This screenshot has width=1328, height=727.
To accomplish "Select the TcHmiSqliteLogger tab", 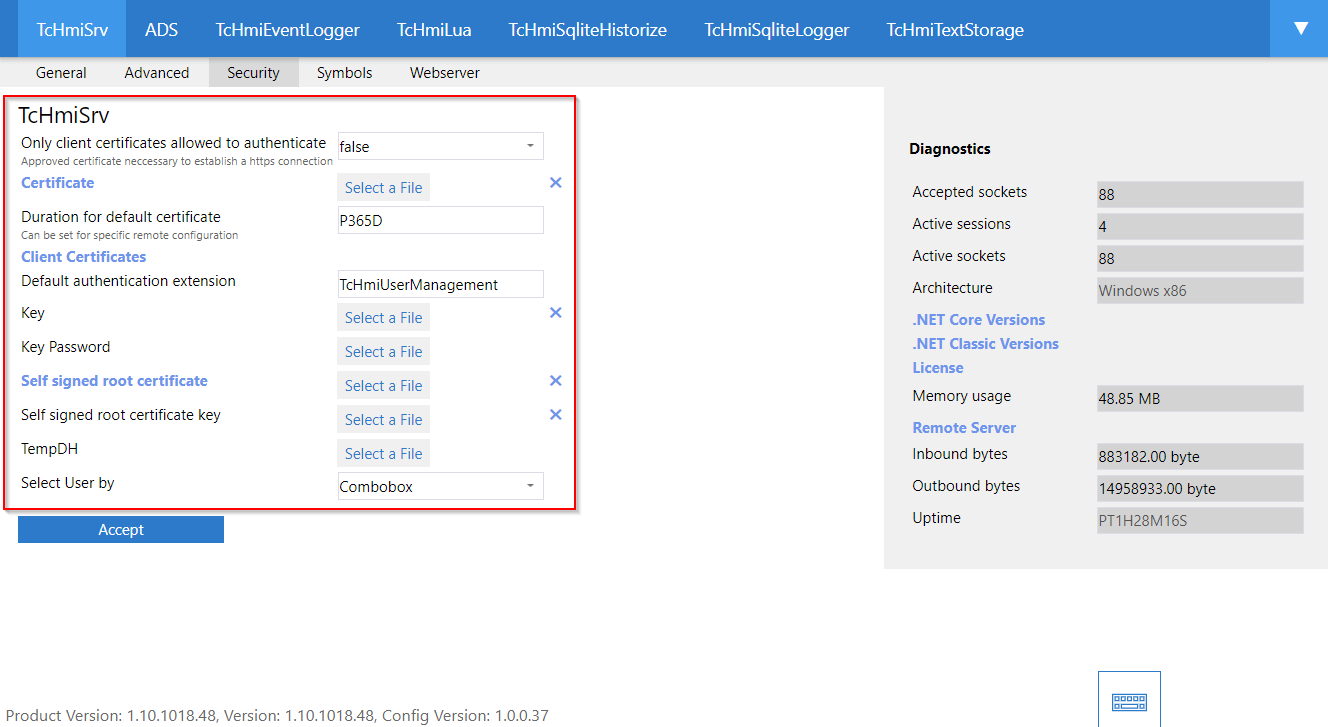I will pyautogui.click(x=777, y=29).
